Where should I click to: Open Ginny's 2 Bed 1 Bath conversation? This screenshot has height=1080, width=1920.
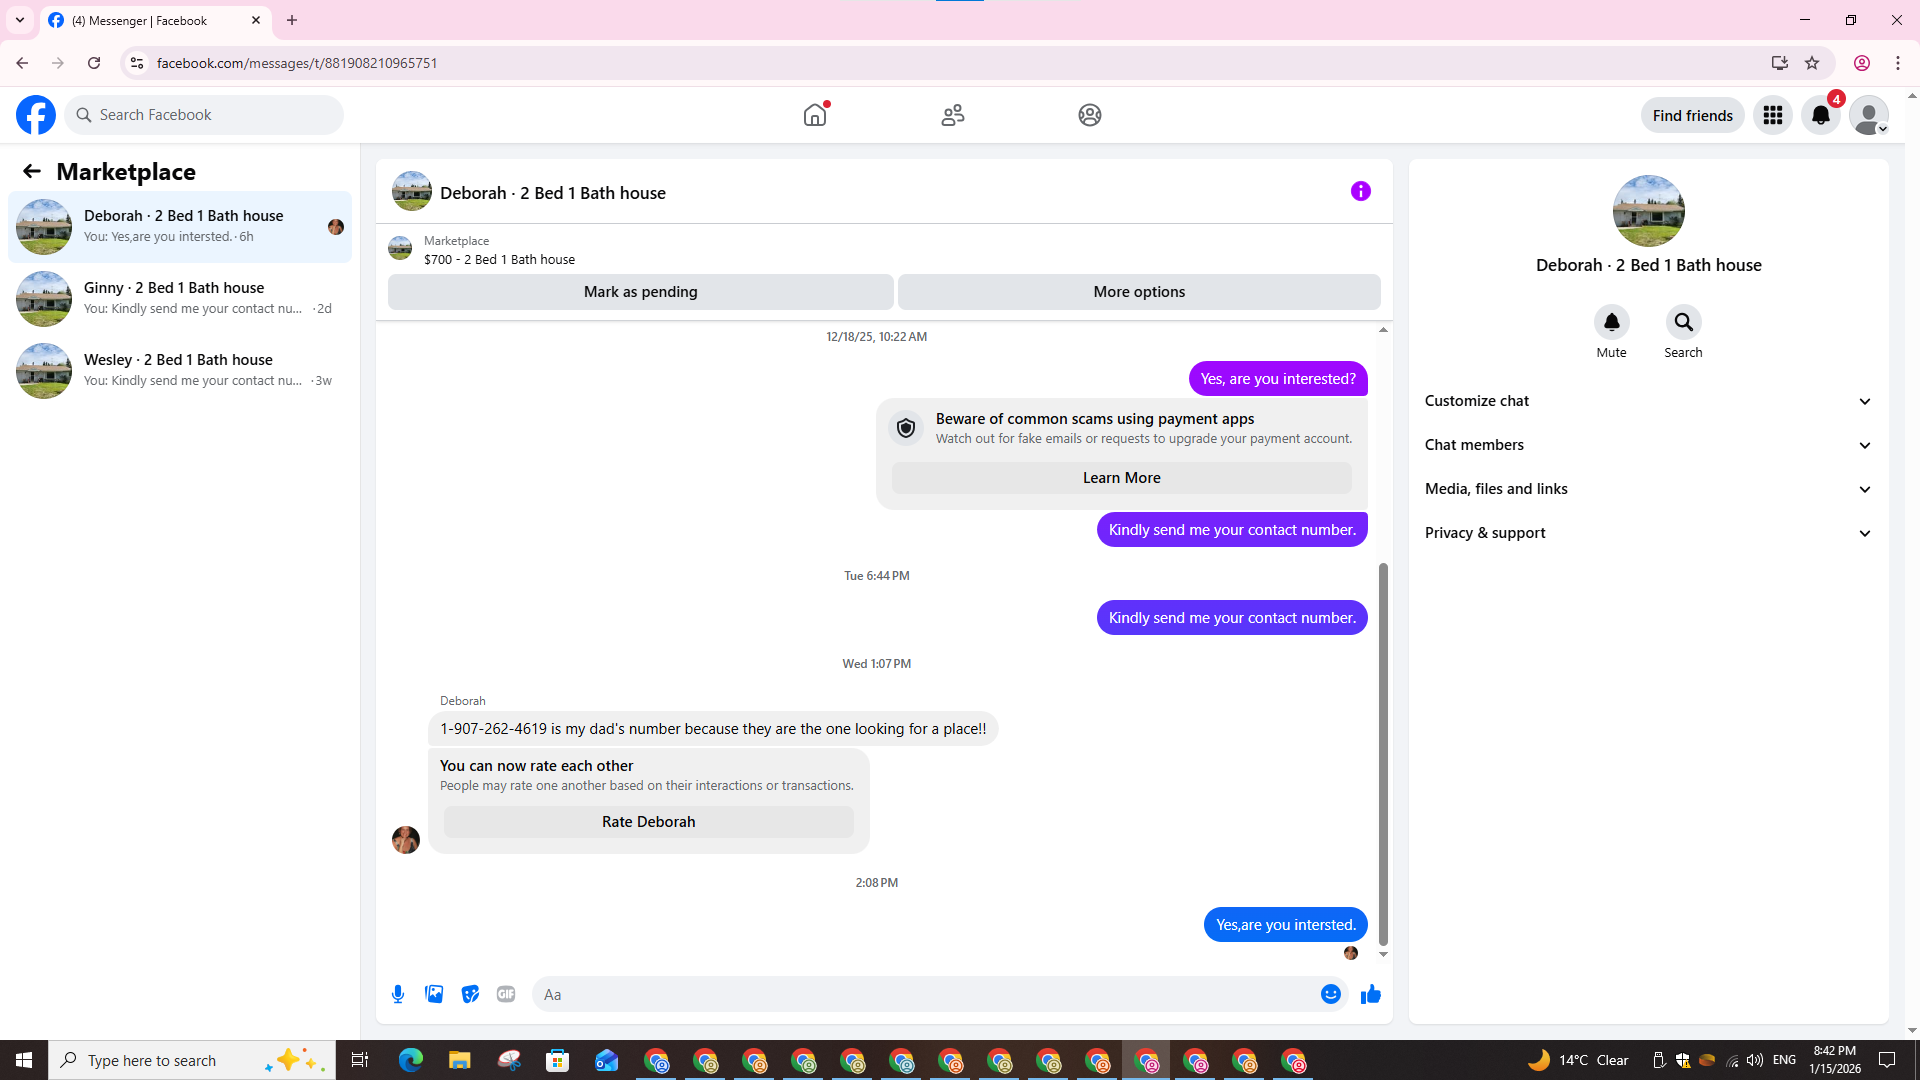tap(180, 298)
